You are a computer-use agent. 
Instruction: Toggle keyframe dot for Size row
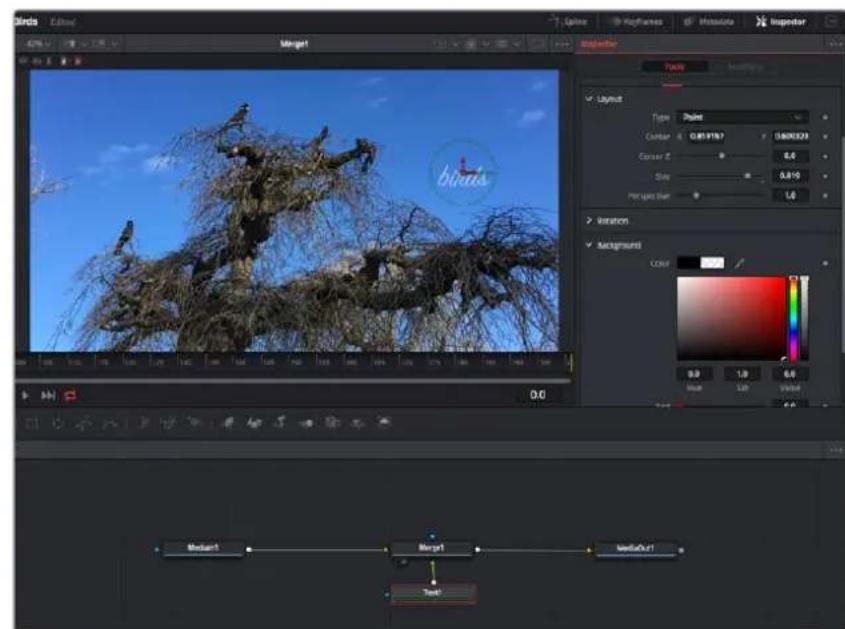(x=825, y=176)
